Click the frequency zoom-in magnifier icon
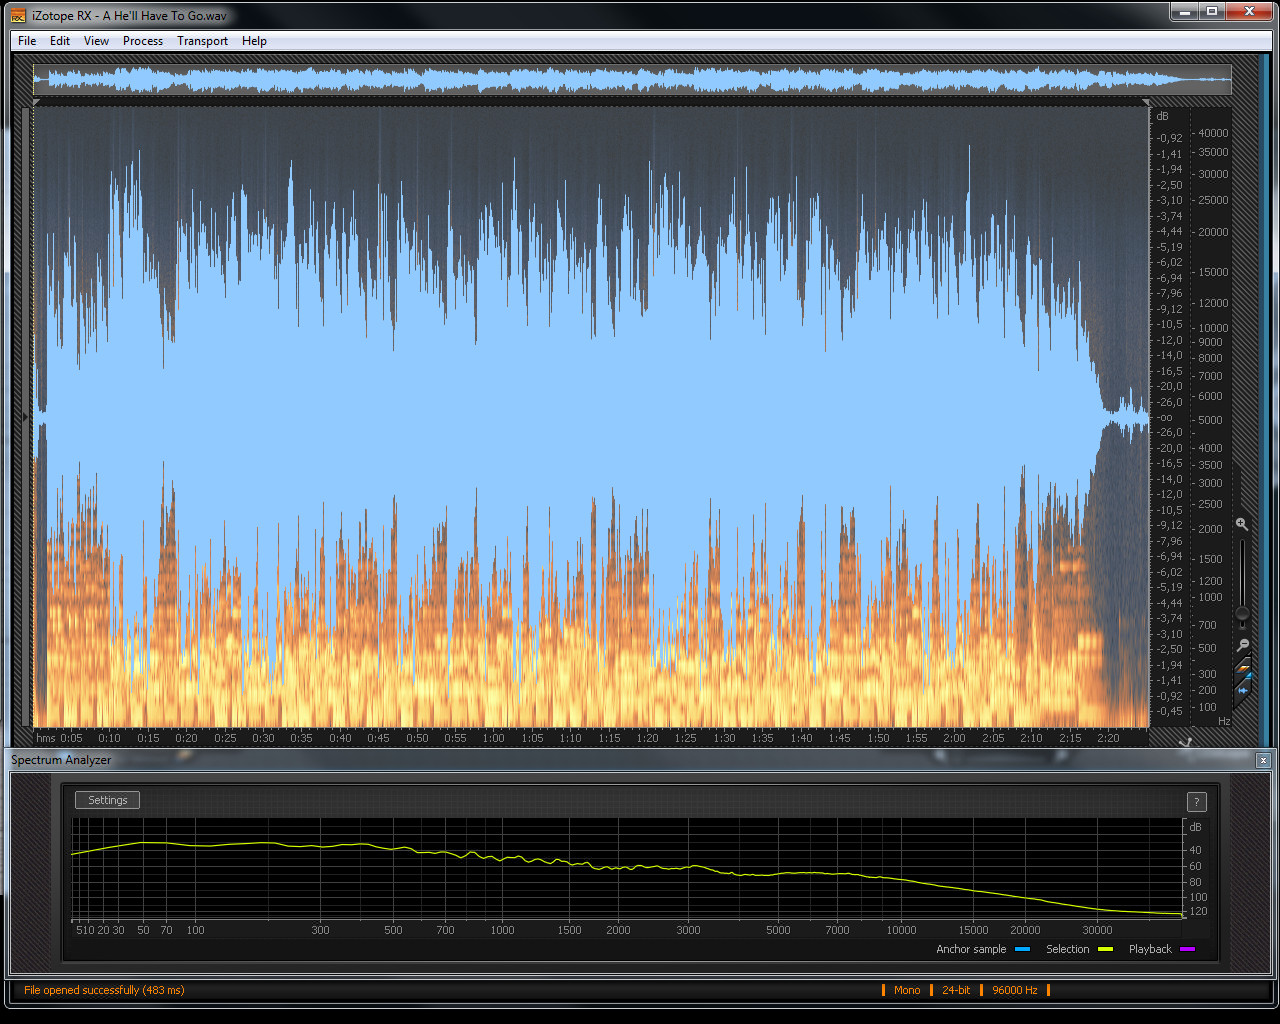The height and width of the screenshot is (1024, 1280). pos(1241,524)
